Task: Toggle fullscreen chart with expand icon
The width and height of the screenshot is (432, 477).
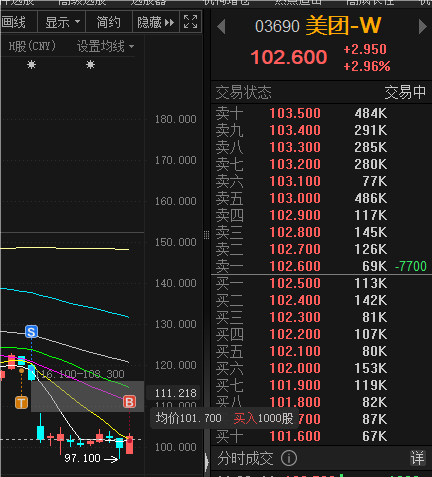Action: click(191, 22)
